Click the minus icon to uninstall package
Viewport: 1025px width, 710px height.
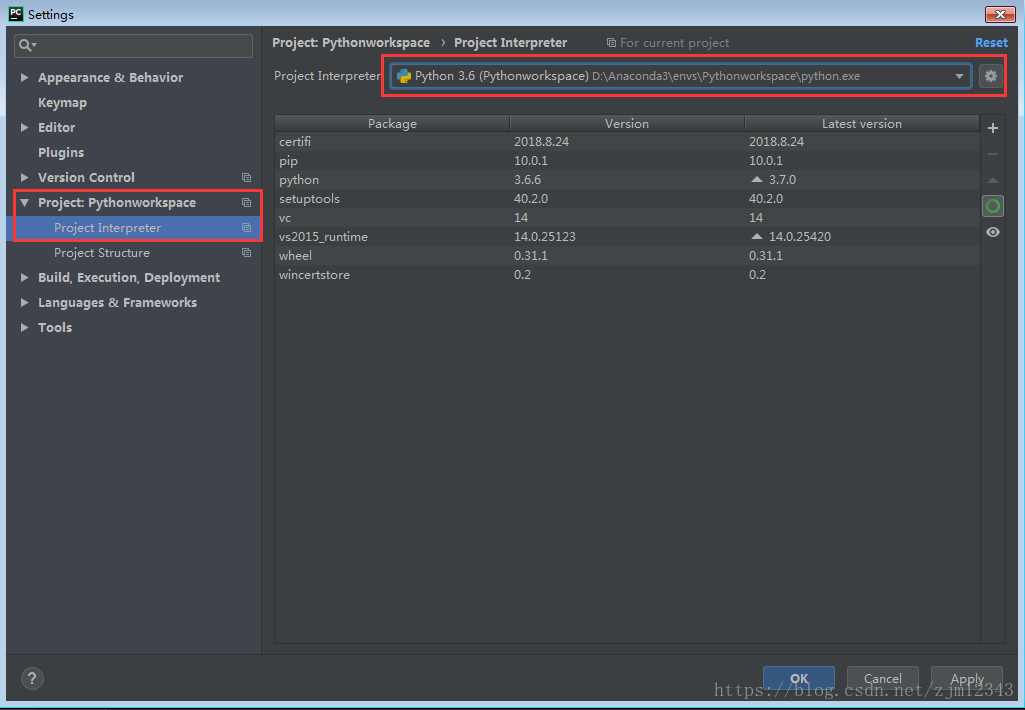992,154
